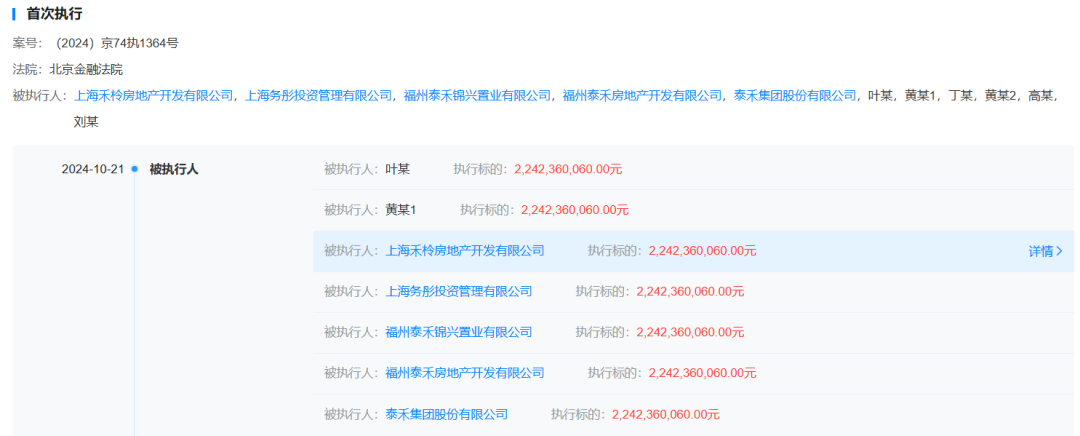Click 详情 link on highlighted row

(x=1046, y=251)
